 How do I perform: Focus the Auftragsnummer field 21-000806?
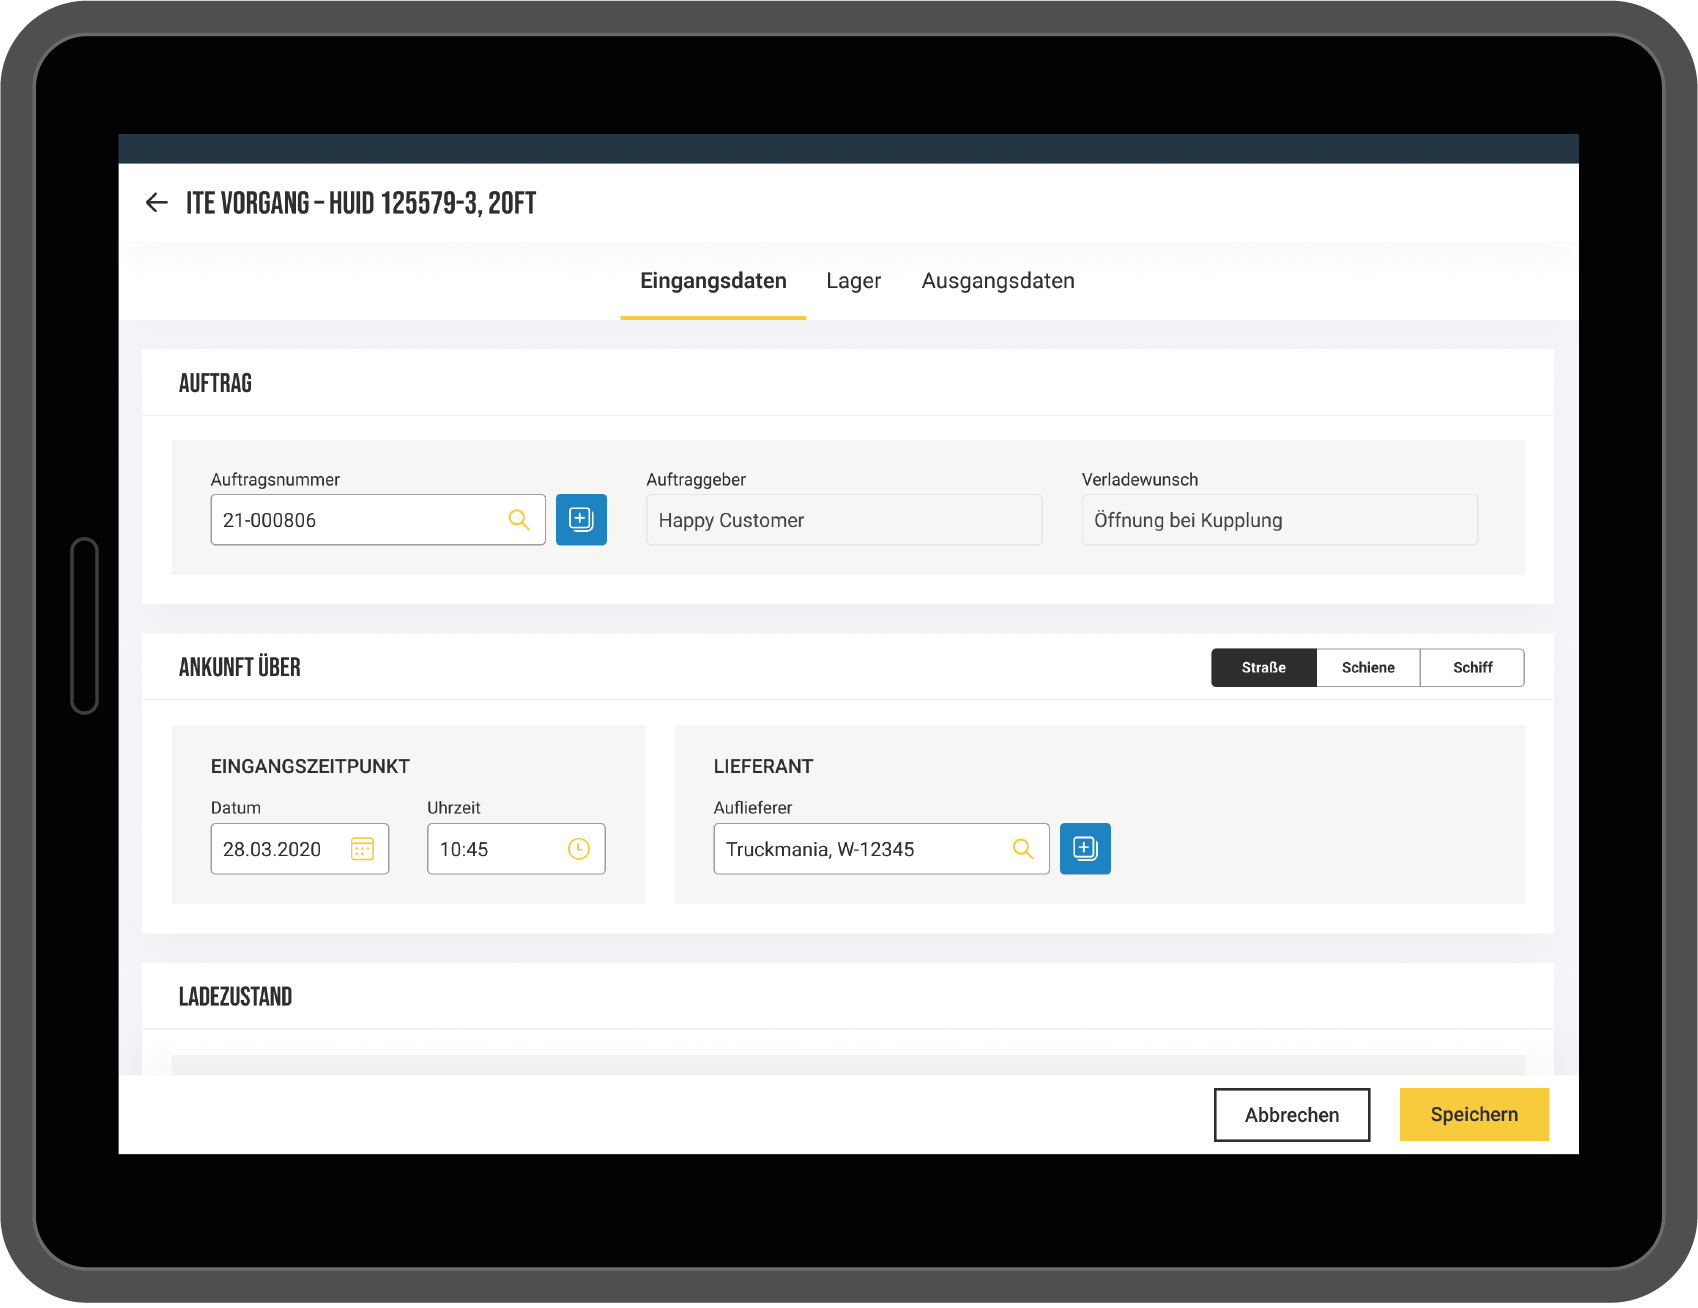378,520
